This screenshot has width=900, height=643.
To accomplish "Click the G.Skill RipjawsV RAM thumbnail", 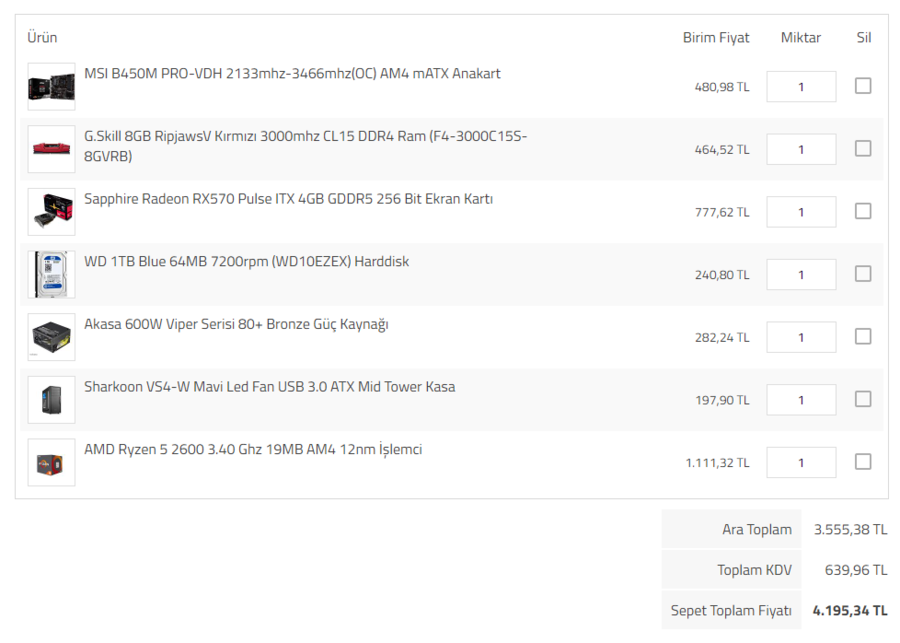I will [51, 149].
